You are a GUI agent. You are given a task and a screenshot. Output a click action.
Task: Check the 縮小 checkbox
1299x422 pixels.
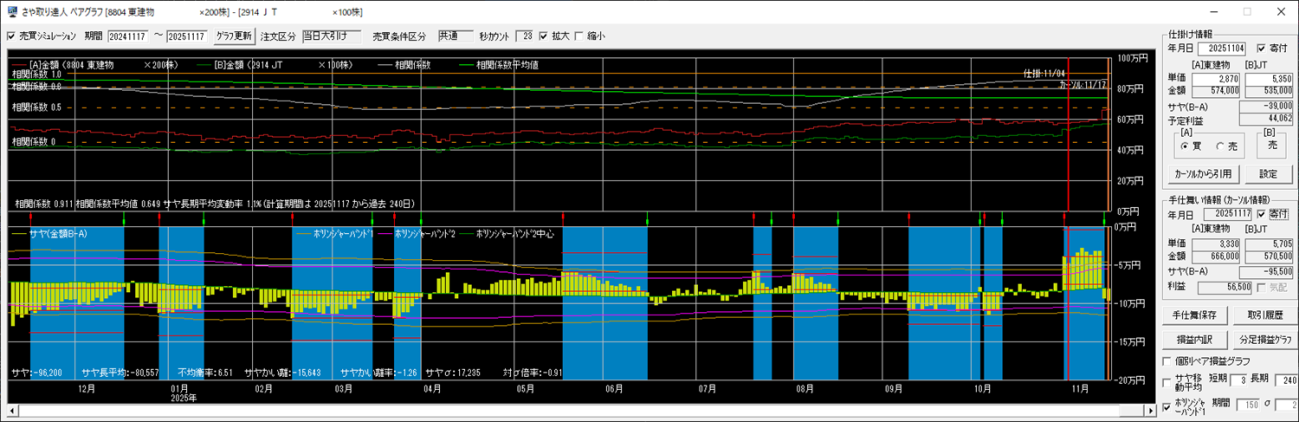[579, 36]
